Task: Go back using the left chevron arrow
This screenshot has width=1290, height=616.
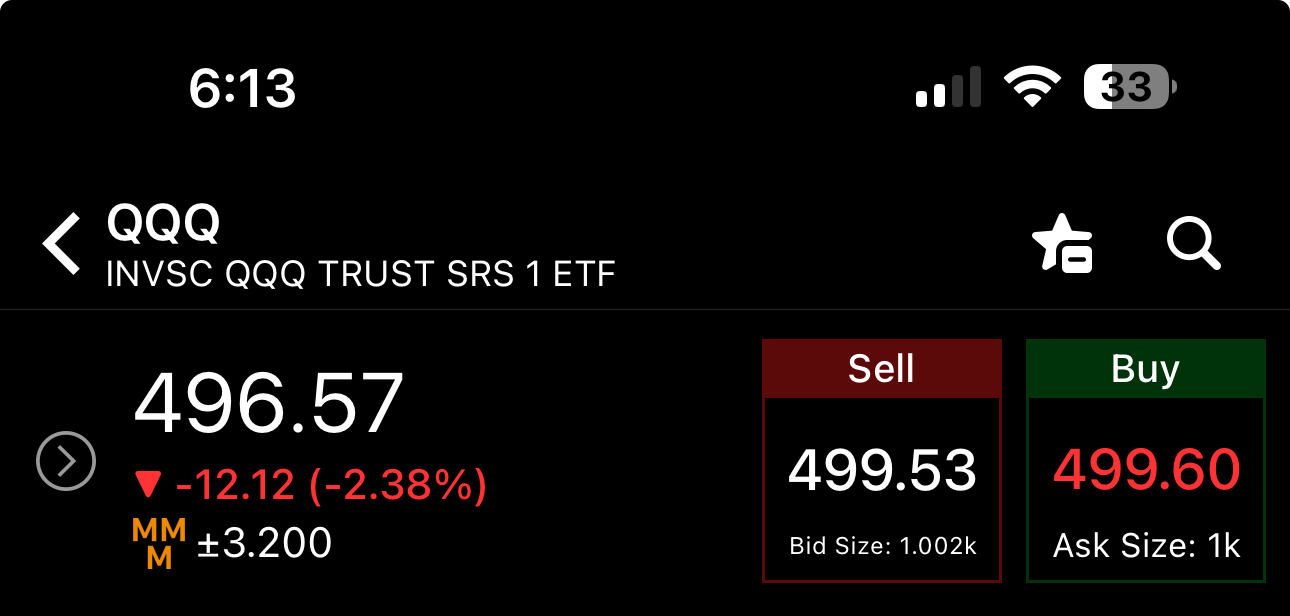Action: 61,244
